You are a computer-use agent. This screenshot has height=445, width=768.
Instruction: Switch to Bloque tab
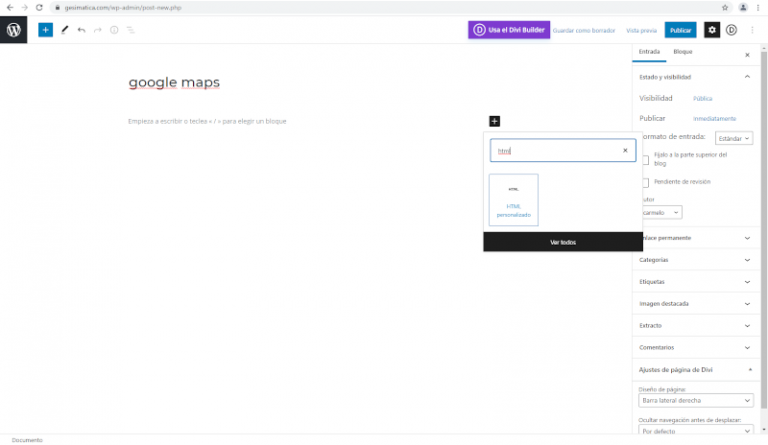683,52
